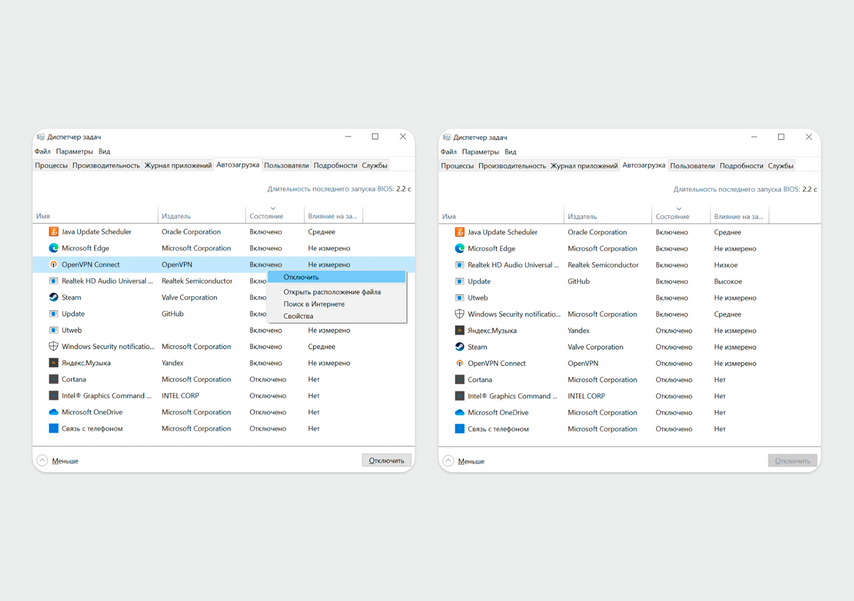This screenshot has width=854, height=601.
Task: Click Высокое impact value in right window
Action: coord(728,281)
